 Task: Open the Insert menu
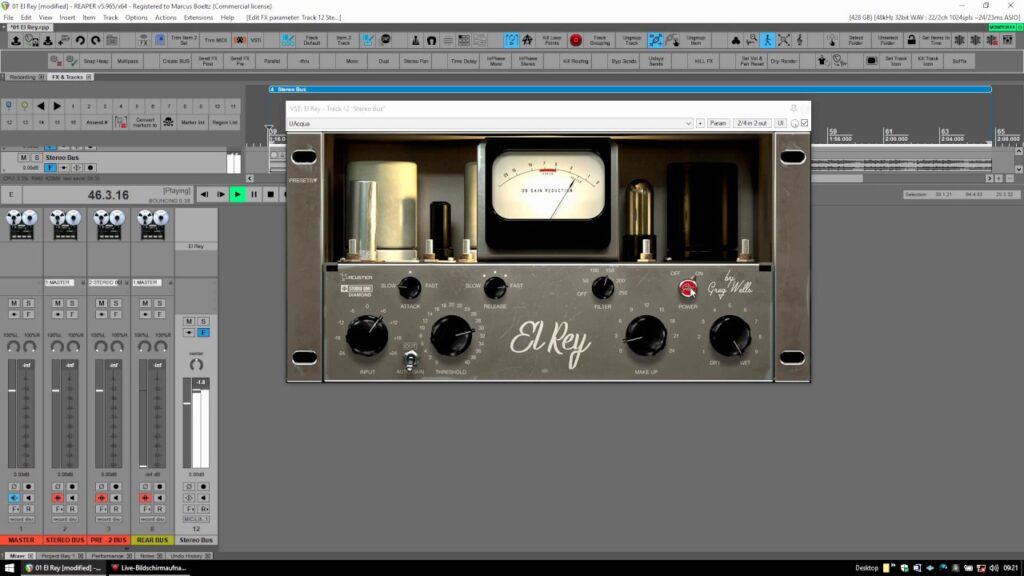pyautogui.click(x=67, y=18)
